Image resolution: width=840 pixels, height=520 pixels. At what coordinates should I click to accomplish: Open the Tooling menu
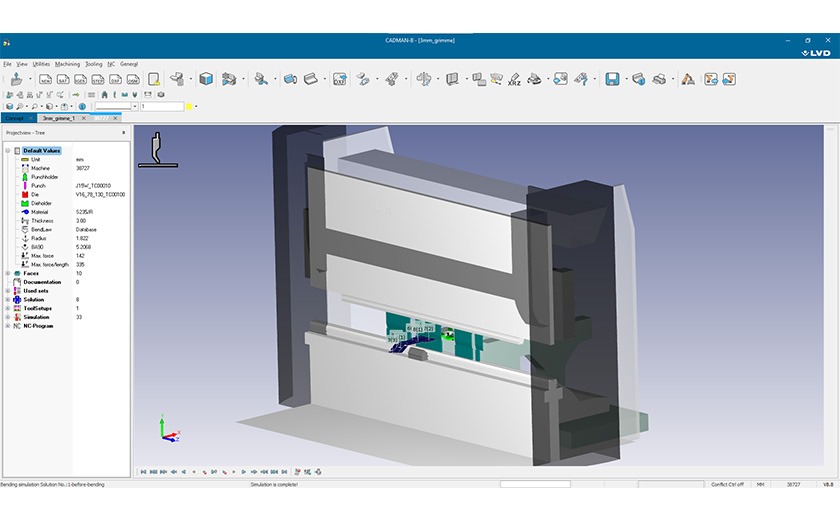(x=94, y=64)
